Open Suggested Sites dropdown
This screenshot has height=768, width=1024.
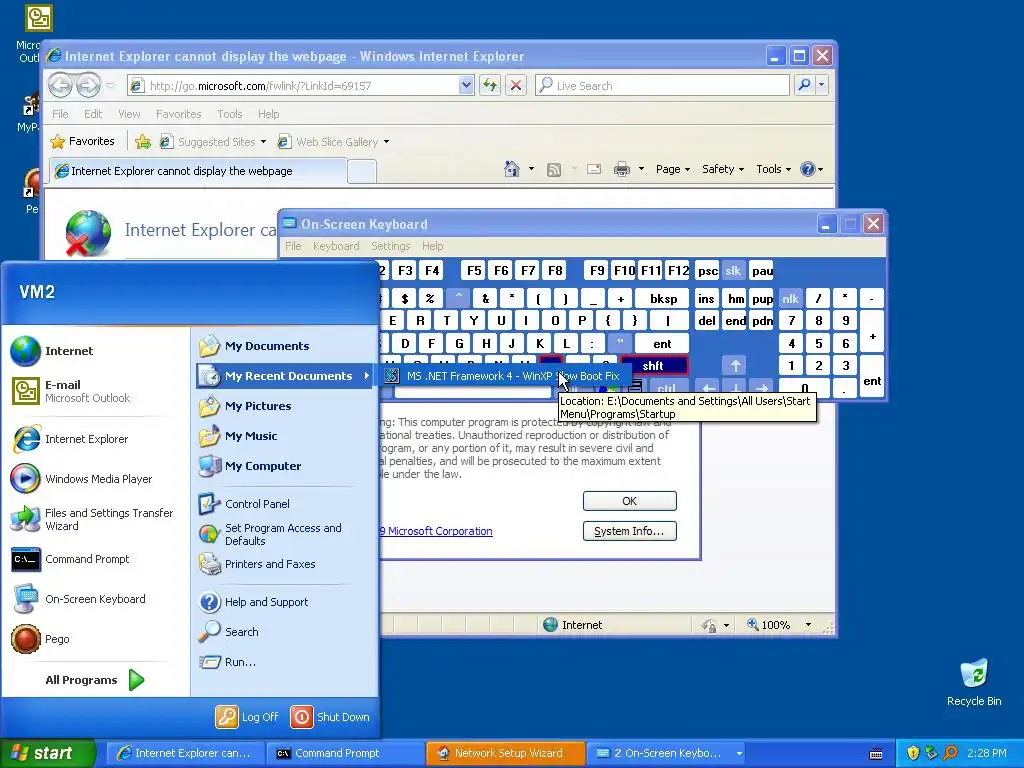coord(263,142)
